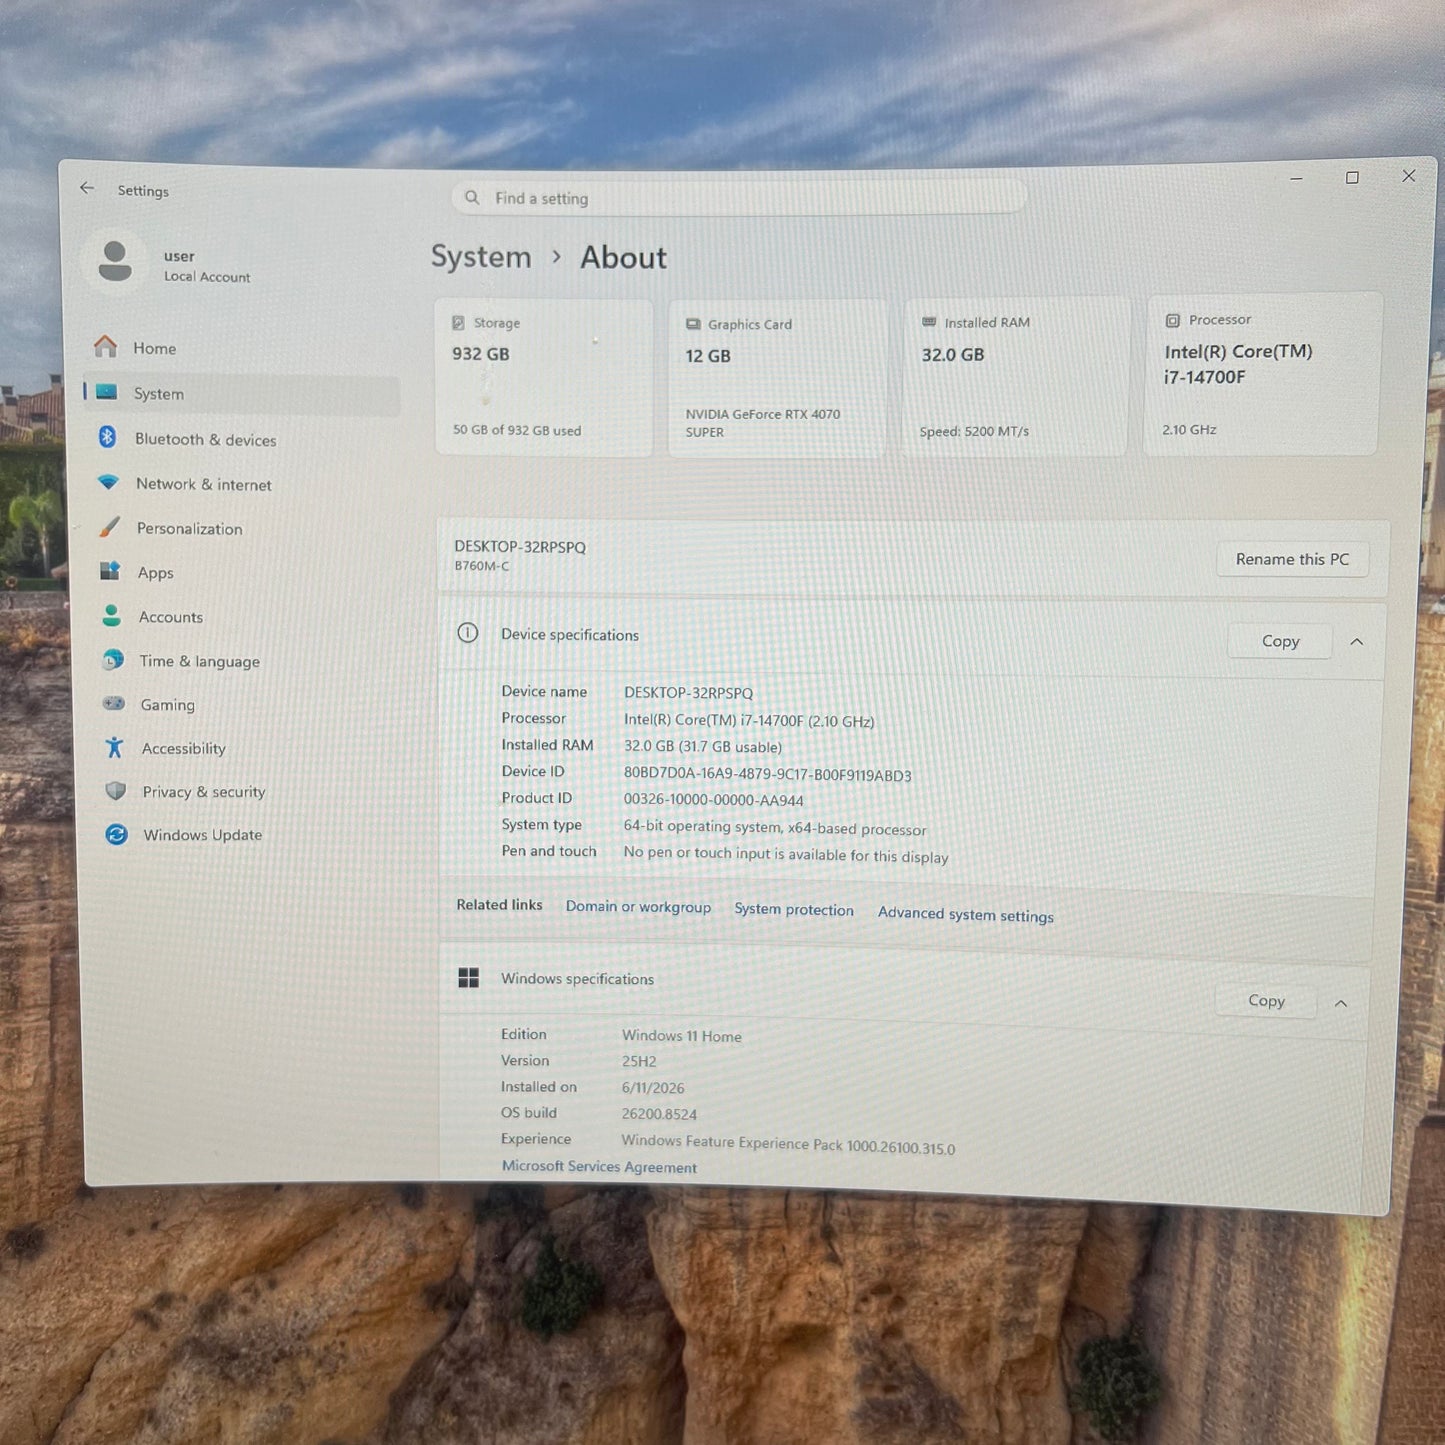Click the Storage card icon
1445x1445 pixels.
(x=458, y=323)
